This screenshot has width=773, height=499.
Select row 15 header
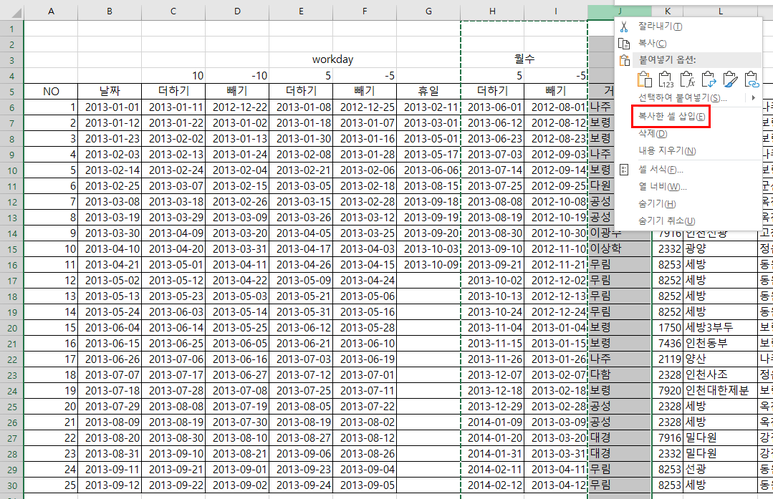click(12, 250)
